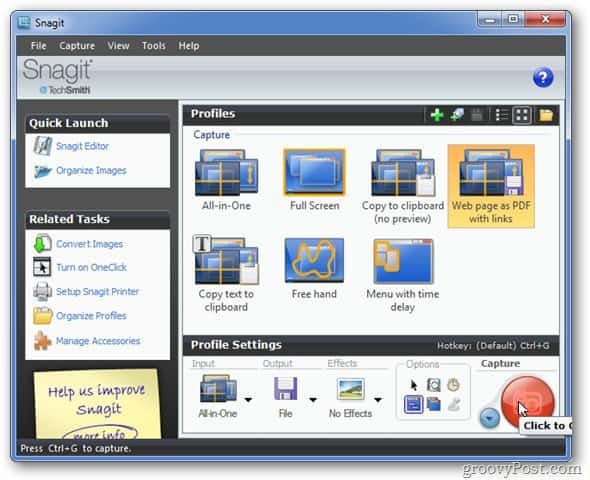The height and width of the screenshot is (480, 590).
Task: Select Web page as PDF with links profile
Action: pos(491,186)
